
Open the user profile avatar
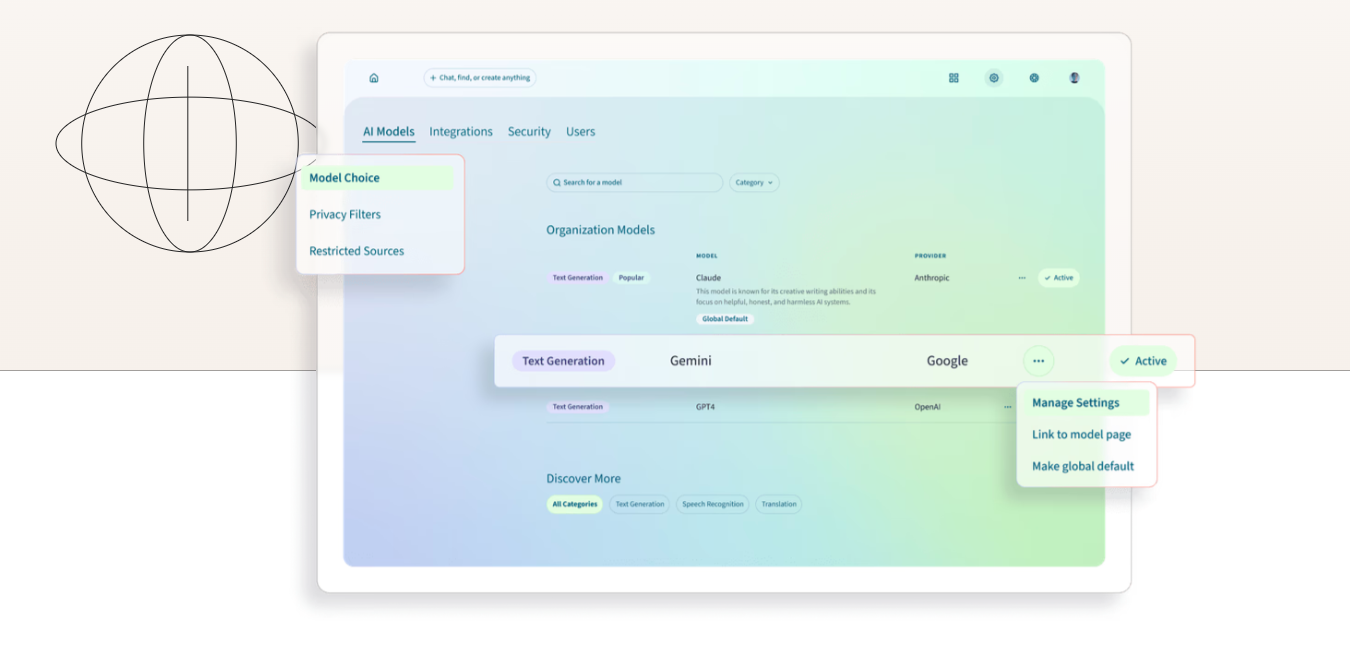pos(1074,78)
